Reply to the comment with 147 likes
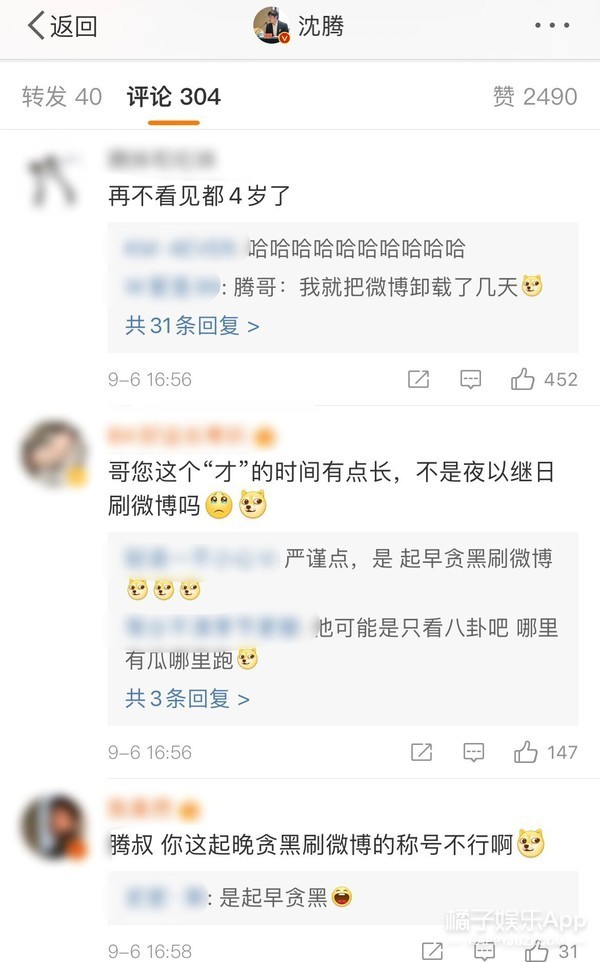The height and width of the screenshot is (962, 600). [474, 752]
